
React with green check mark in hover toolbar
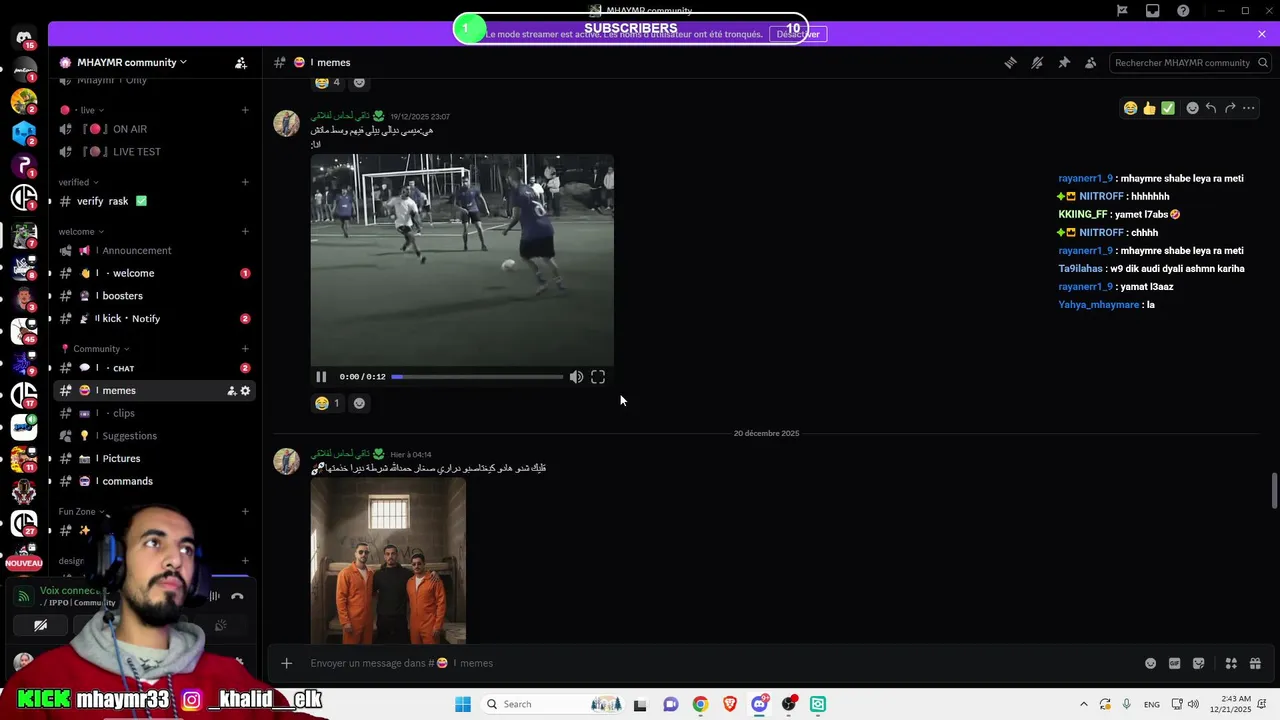1168,108
